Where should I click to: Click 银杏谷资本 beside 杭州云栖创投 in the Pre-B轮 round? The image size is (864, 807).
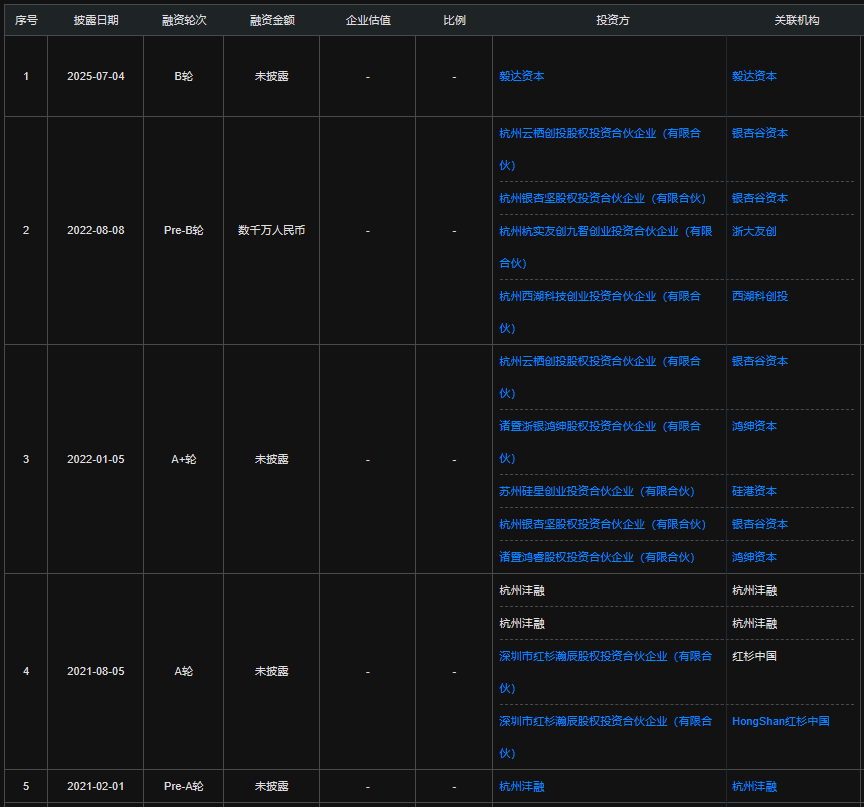759,133
